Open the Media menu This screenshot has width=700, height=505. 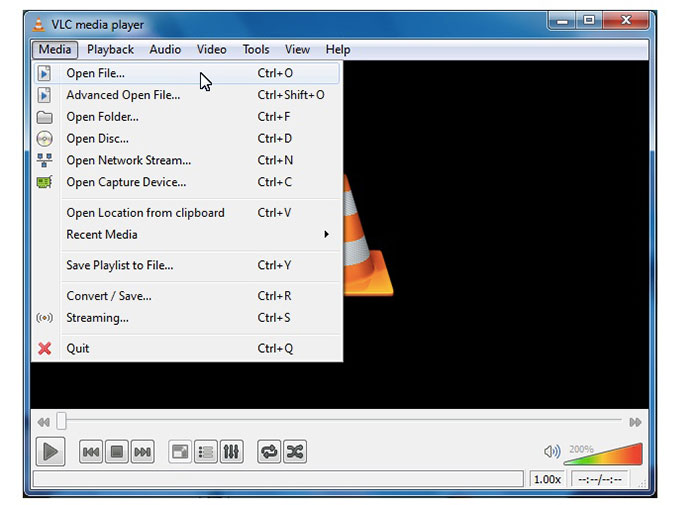click(x=54, y=50)
